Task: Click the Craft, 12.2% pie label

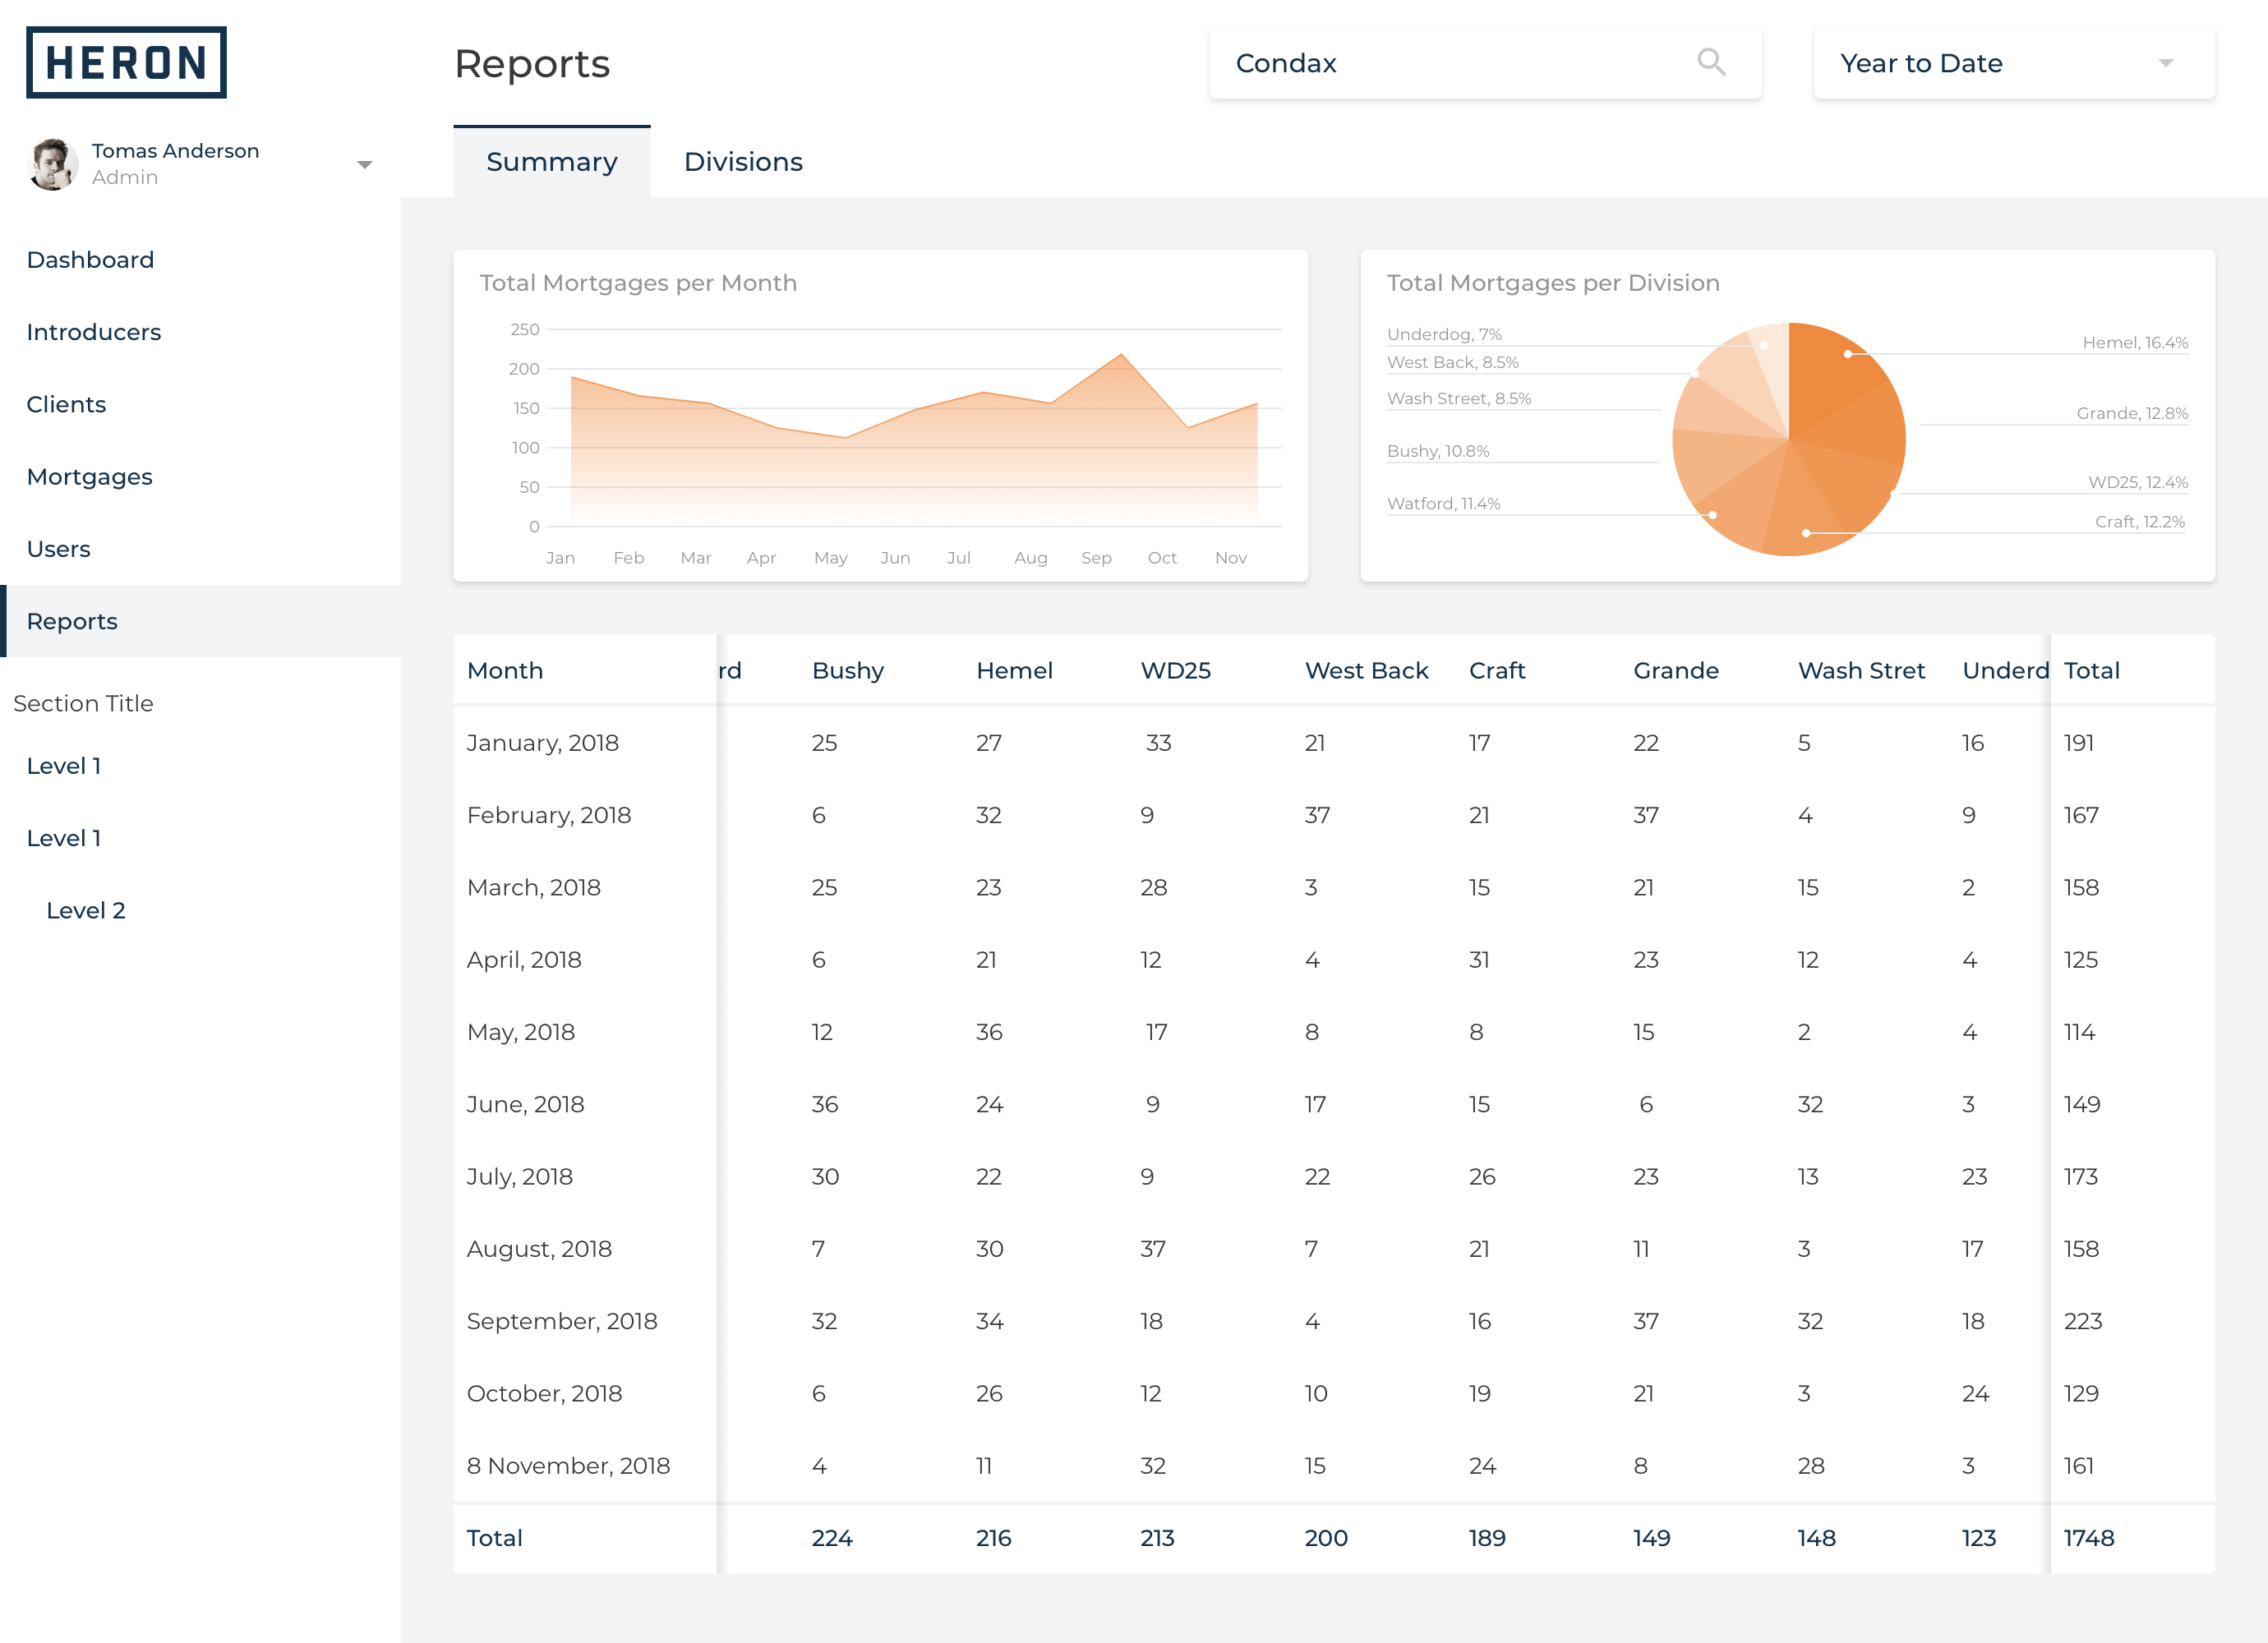Action: coord(2139,521)
